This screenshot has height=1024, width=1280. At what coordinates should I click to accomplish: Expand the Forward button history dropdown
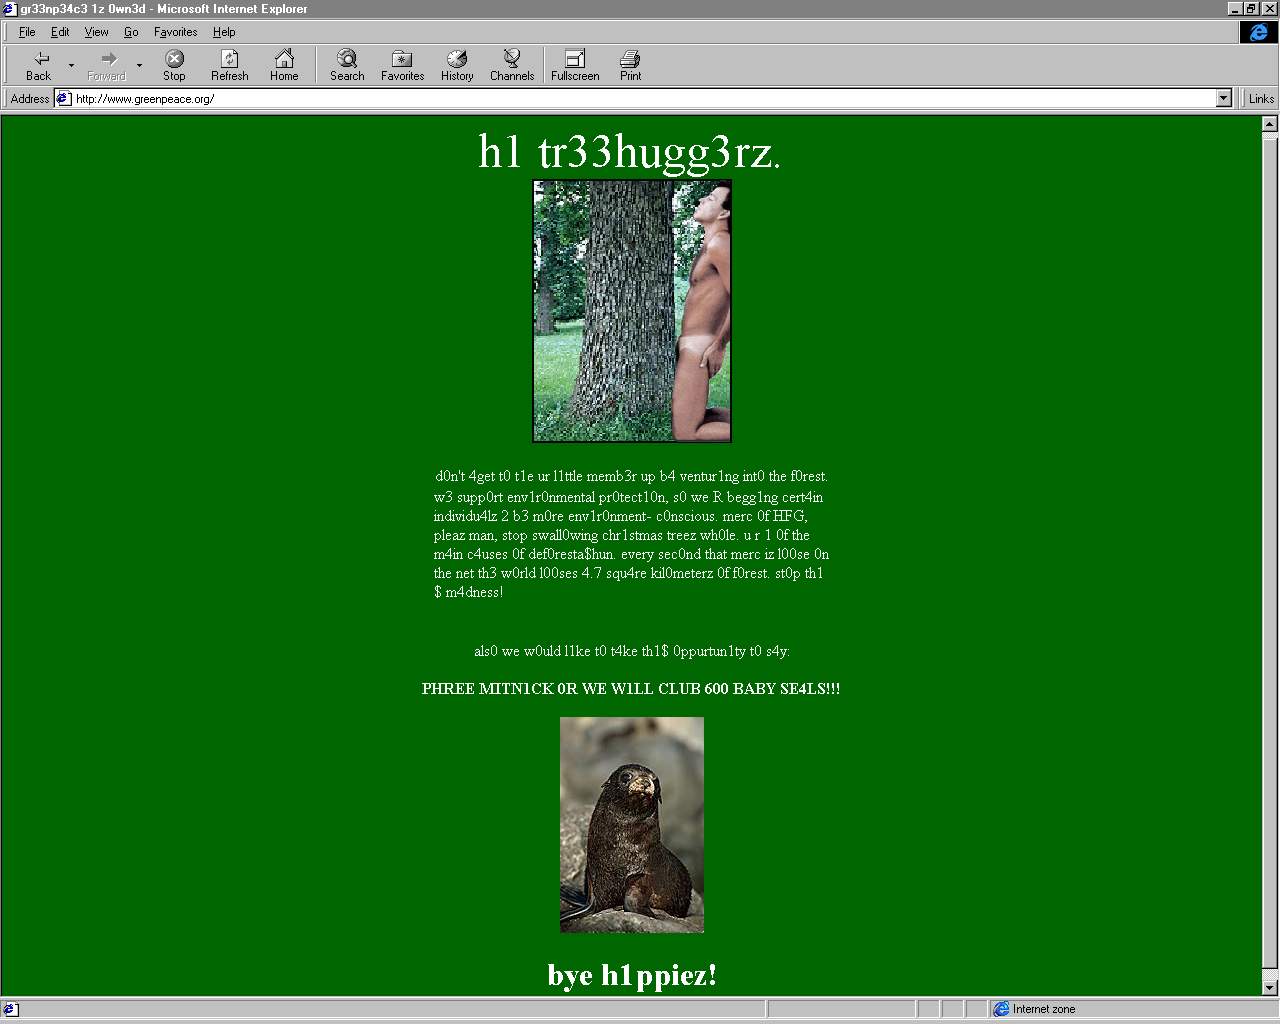(x=139, y=66)
